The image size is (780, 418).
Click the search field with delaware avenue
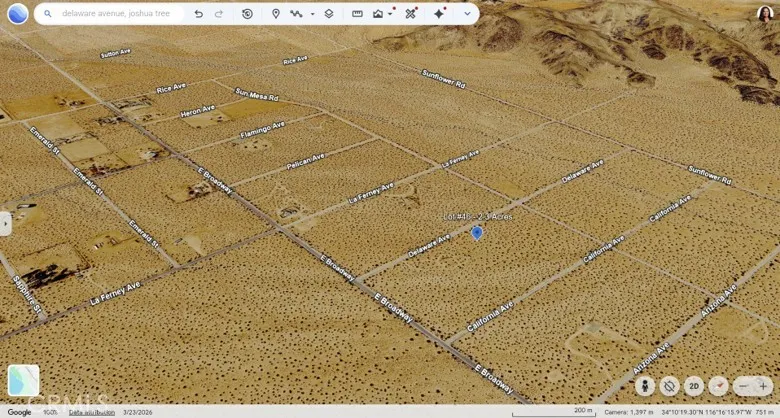pyautogui.click(x=115, y=14)
